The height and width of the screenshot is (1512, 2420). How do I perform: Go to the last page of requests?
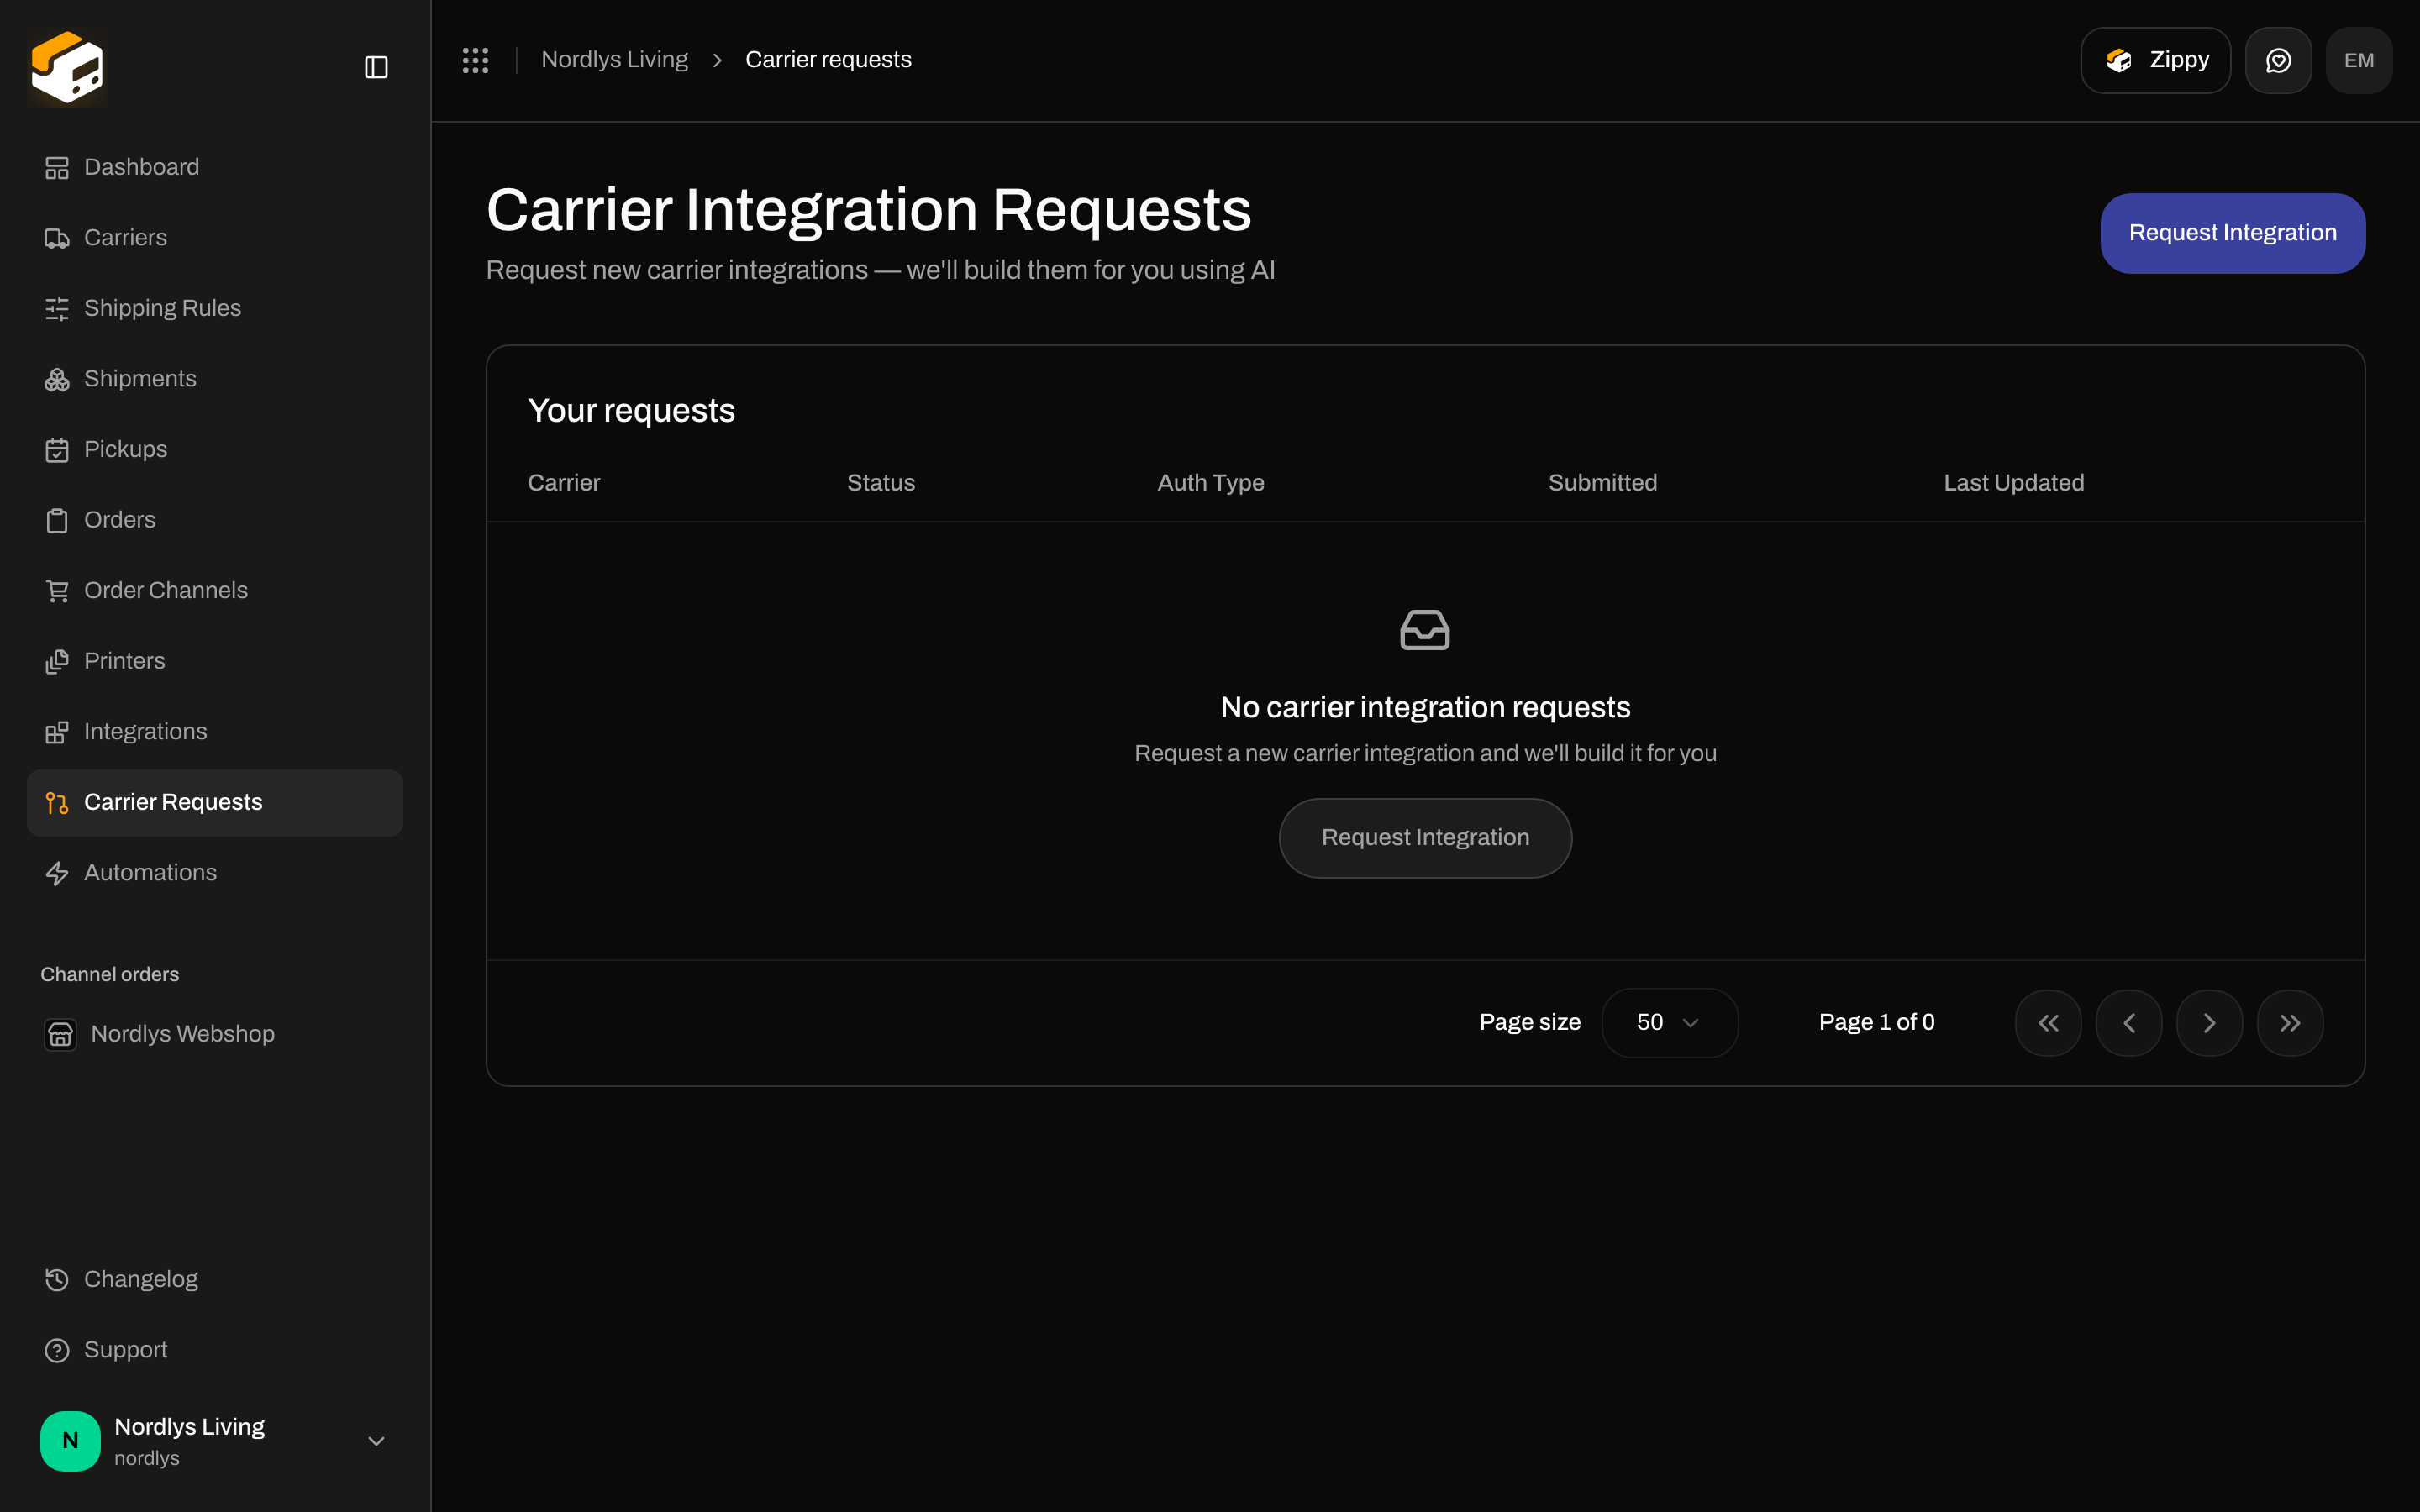pyautogui.click(x=2290, y=1023)
